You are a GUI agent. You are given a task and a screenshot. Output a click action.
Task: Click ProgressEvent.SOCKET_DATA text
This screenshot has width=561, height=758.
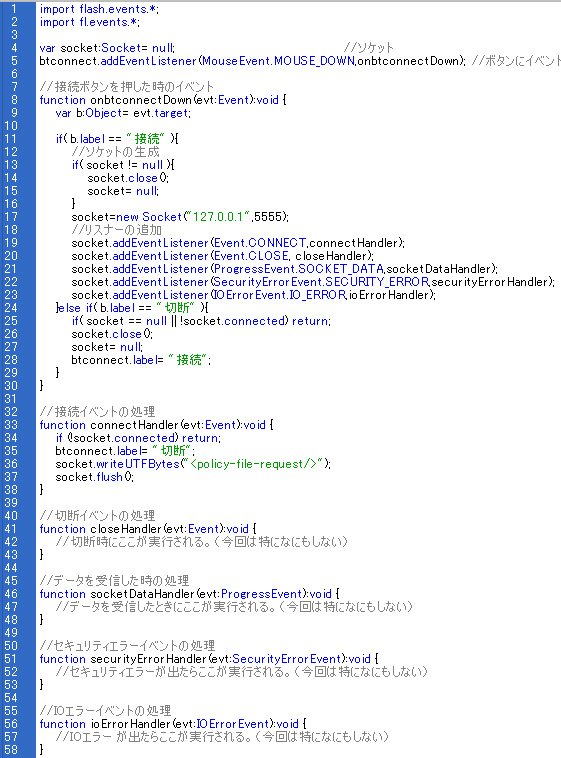point(299,269)
